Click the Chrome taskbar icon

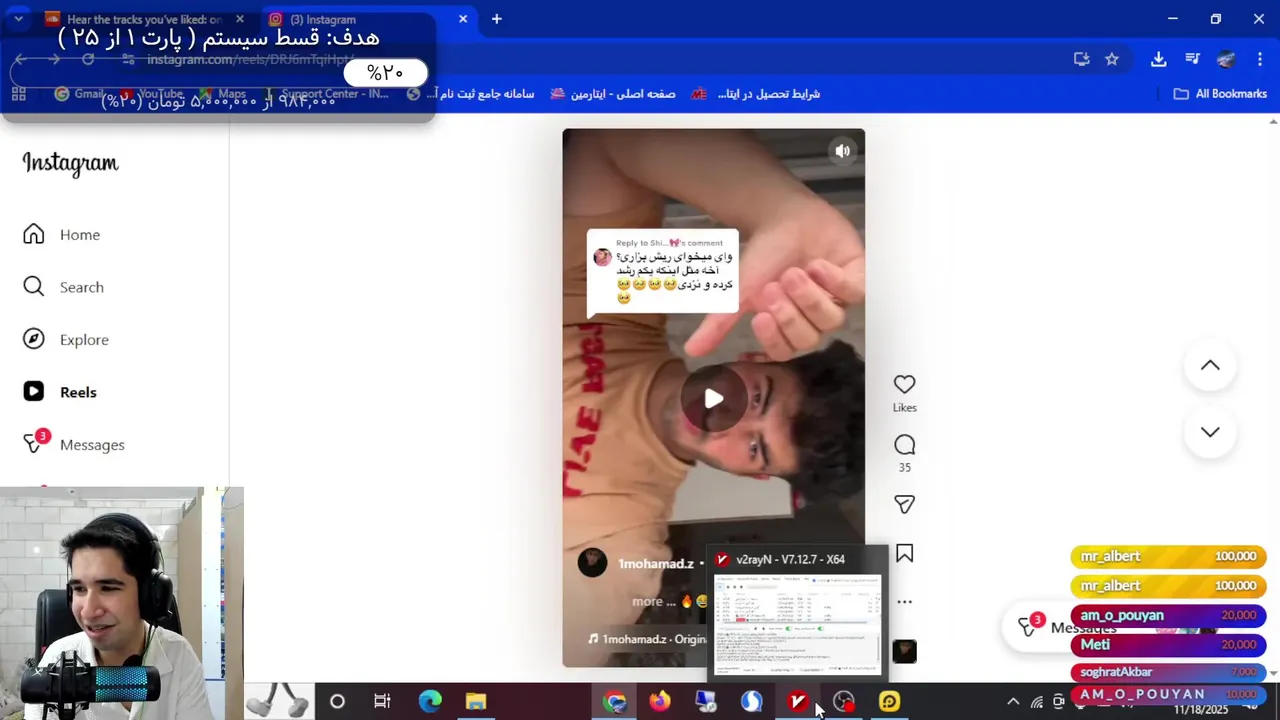coord(614,701)
